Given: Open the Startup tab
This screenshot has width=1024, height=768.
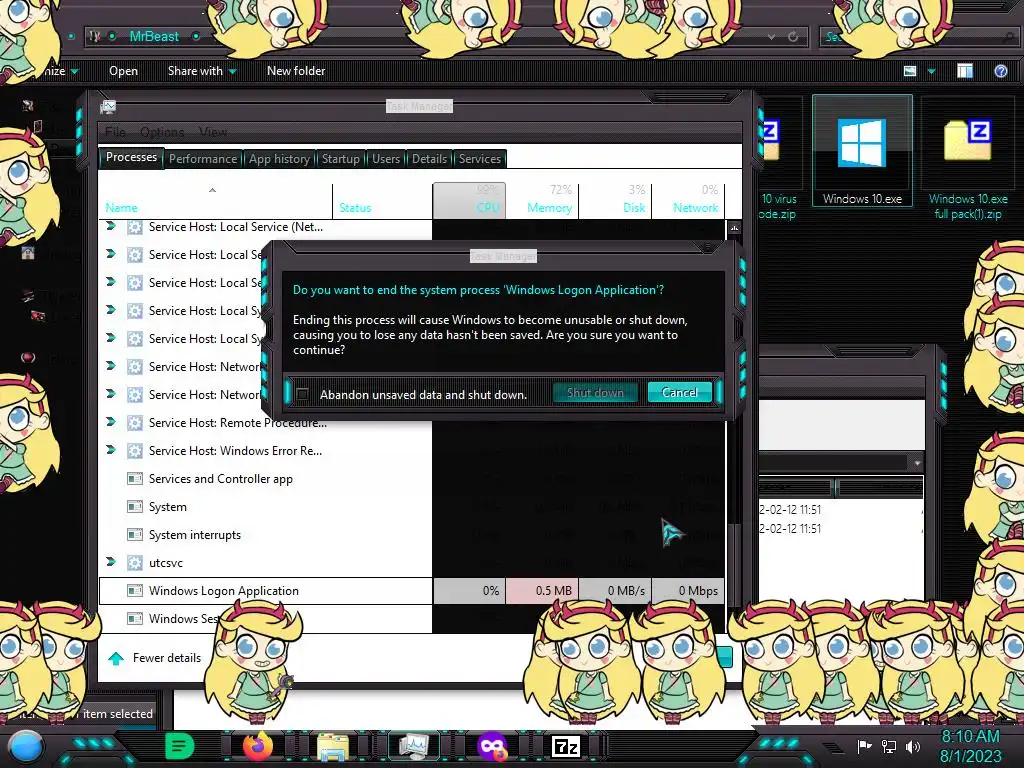Looking at the screenshot, I should (x=340, y=159).
